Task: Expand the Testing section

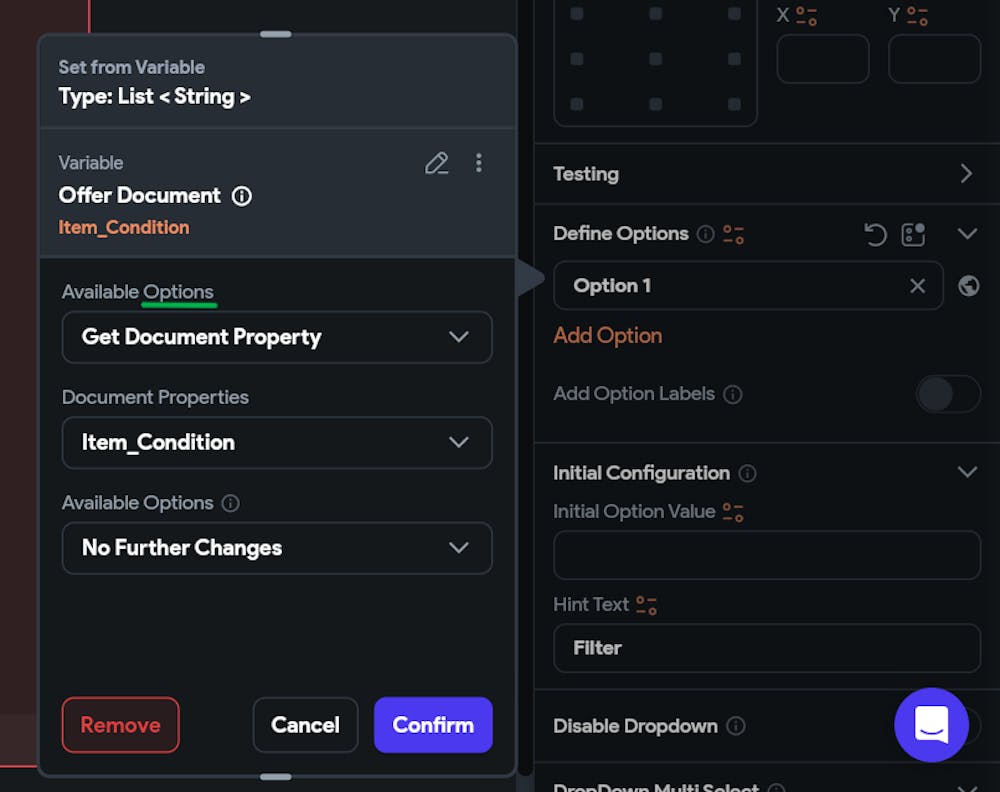Action: click(x=966, y=174)
